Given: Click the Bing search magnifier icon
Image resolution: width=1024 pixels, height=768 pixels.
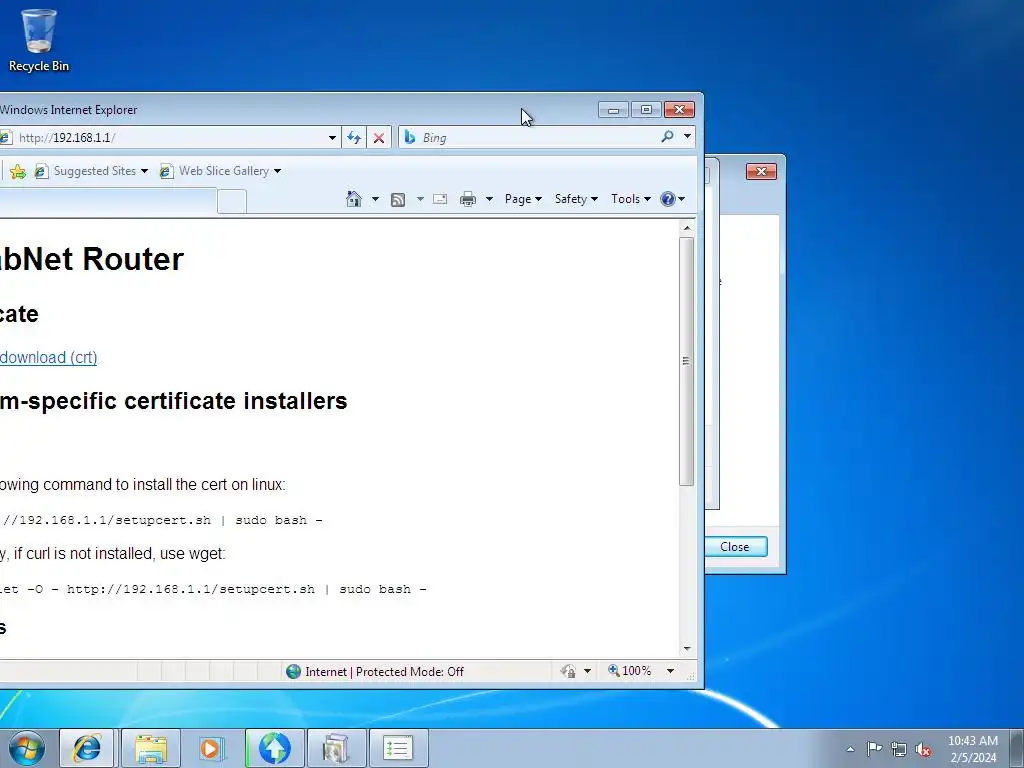Looking at the screenshot, I should point(667,137).
